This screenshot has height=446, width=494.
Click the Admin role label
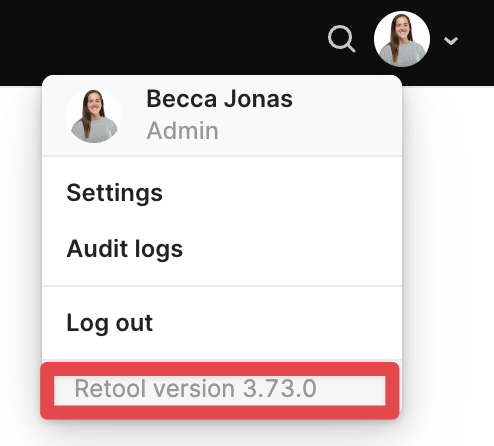182,131
